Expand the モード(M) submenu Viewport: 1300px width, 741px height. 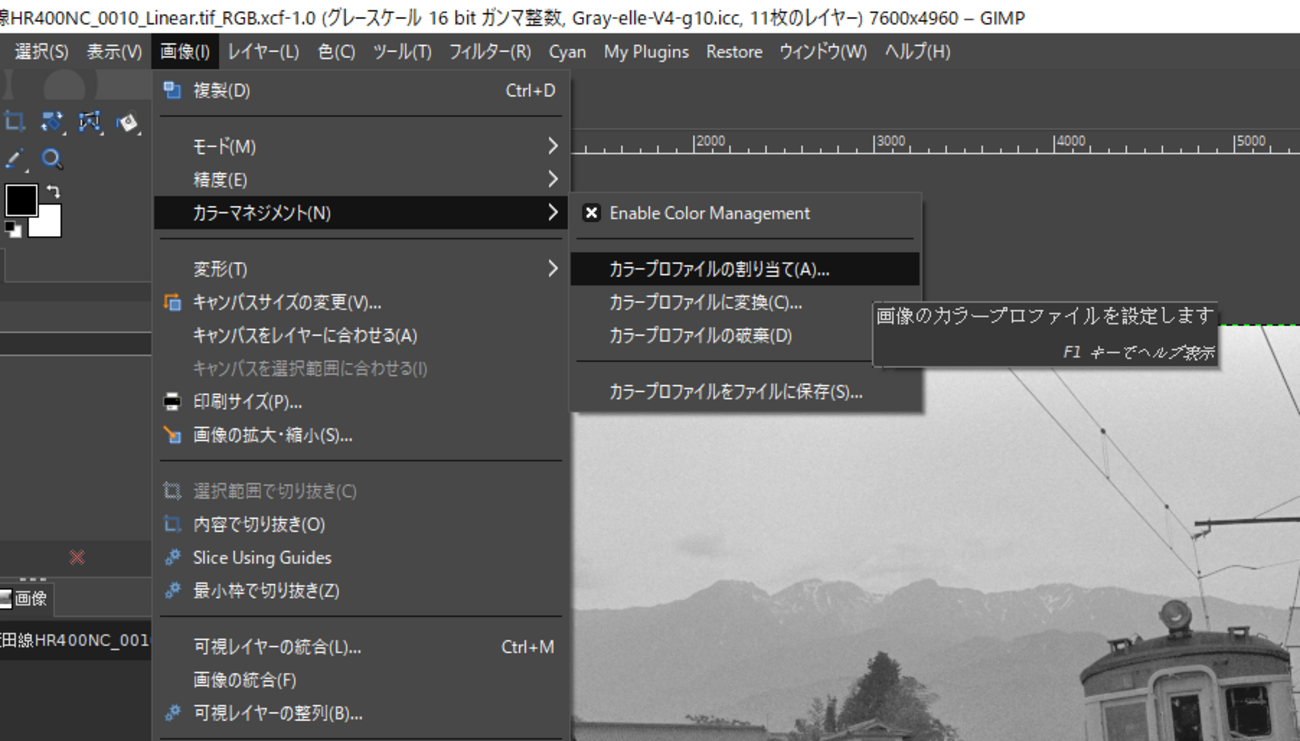pyautogui.click(x=360, y=147)
